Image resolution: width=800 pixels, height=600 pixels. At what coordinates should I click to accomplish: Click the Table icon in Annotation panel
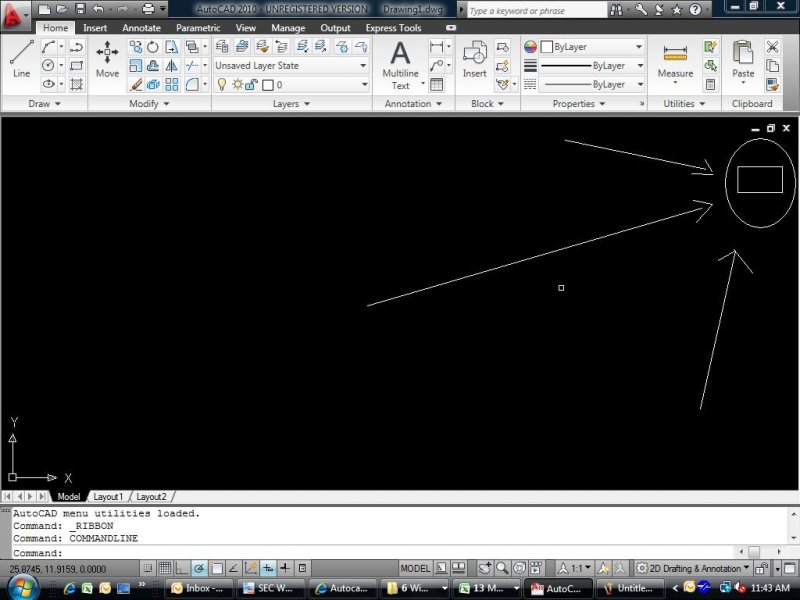[x=436, y=85]
